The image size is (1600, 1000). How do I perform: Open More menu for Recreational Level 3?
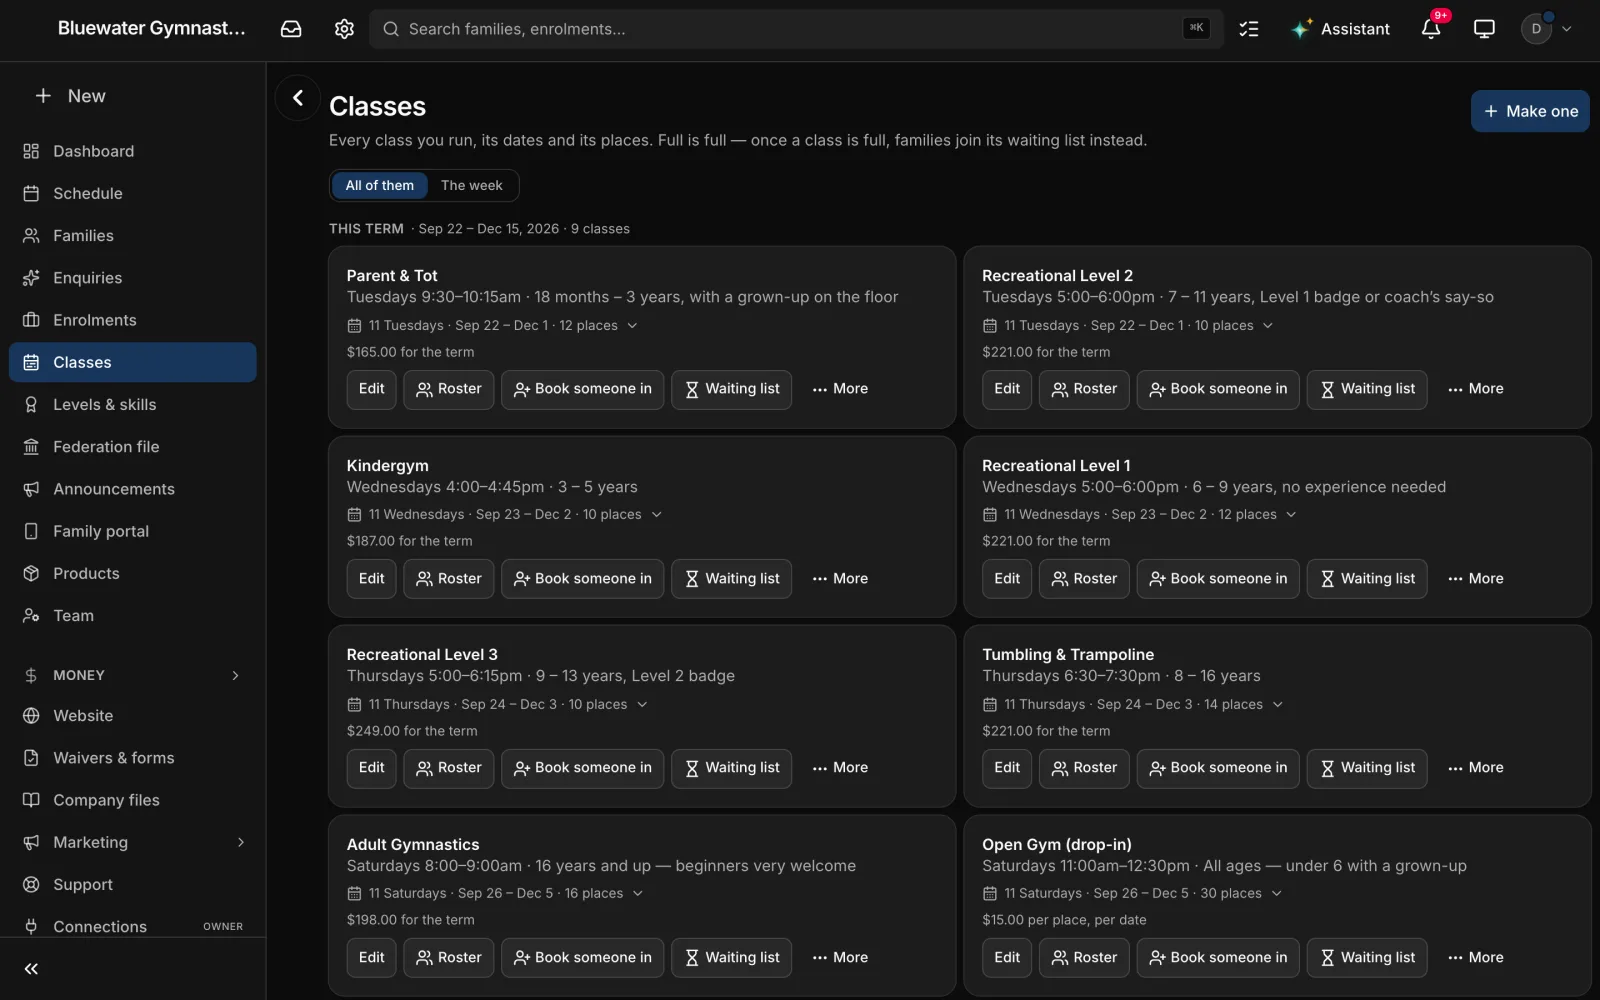(840, 768)
